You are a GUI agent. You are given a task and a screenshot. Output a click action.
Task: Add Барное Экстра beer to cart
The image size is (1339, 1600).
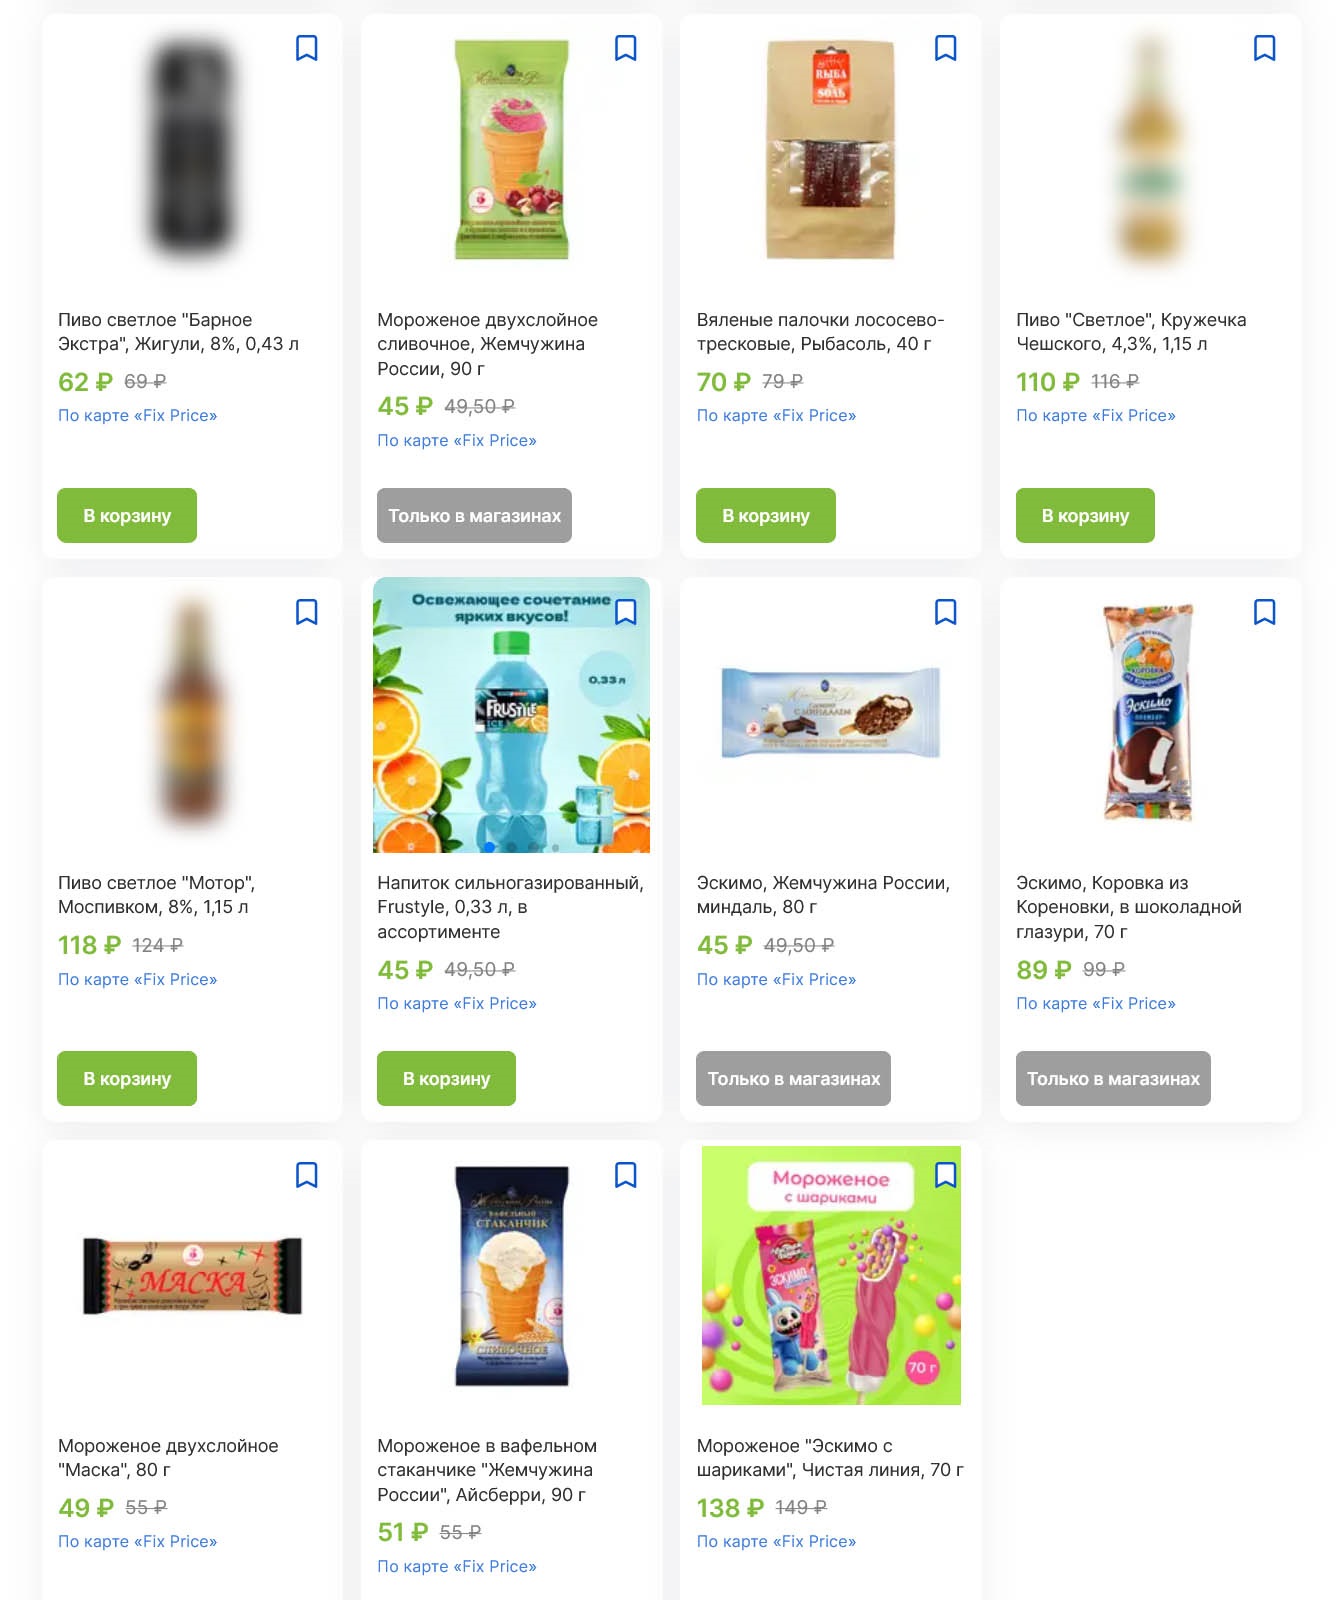tap(127, 516)
